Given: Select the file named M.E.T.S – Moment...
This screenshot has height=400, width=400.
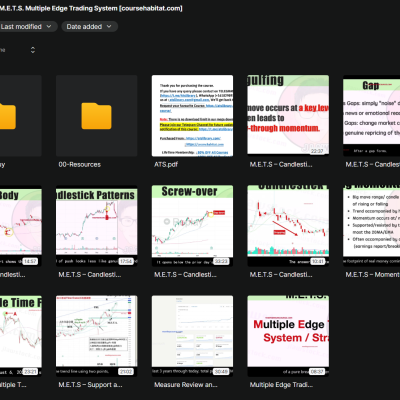Looking at the screenshot, I should pos(372,275).
